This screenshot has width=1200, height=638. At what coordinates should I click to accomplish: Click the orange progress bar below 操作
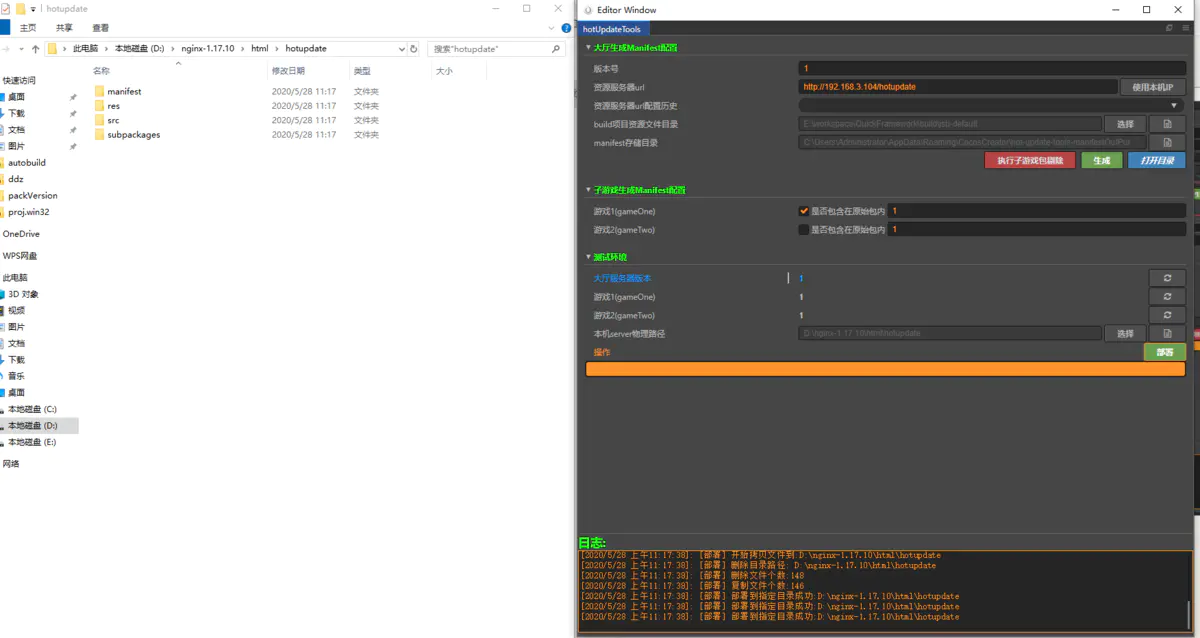click(x=885, y=369)
